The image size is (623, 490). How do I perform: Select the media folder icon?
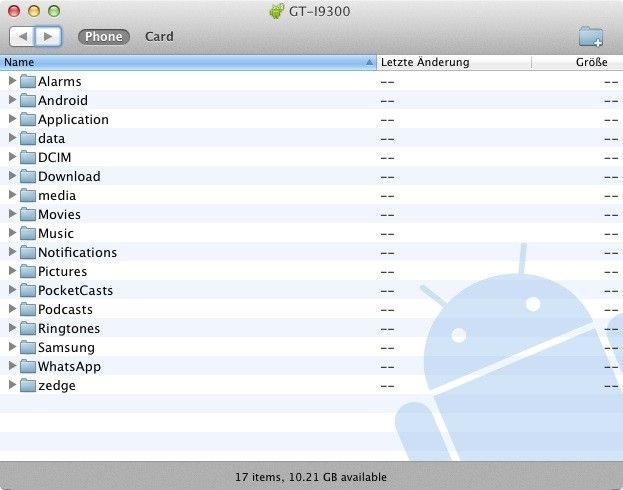coord(28,196)
